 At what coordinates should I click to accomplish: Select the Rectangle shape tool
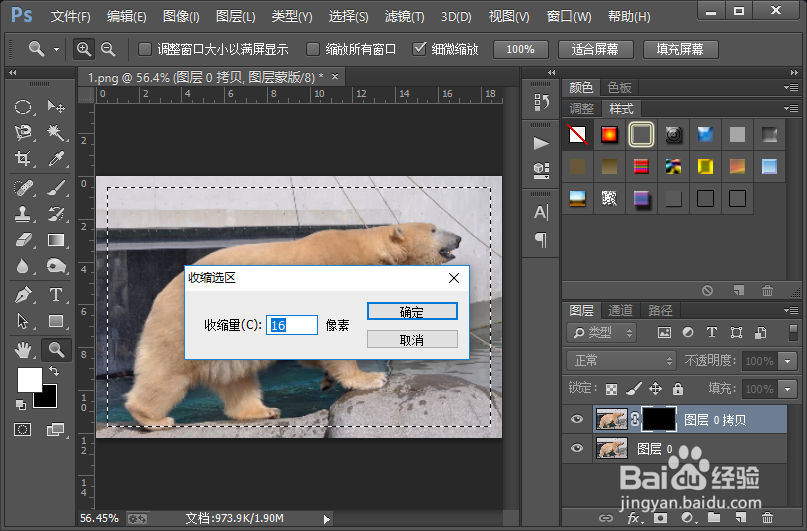pos(56,321)
